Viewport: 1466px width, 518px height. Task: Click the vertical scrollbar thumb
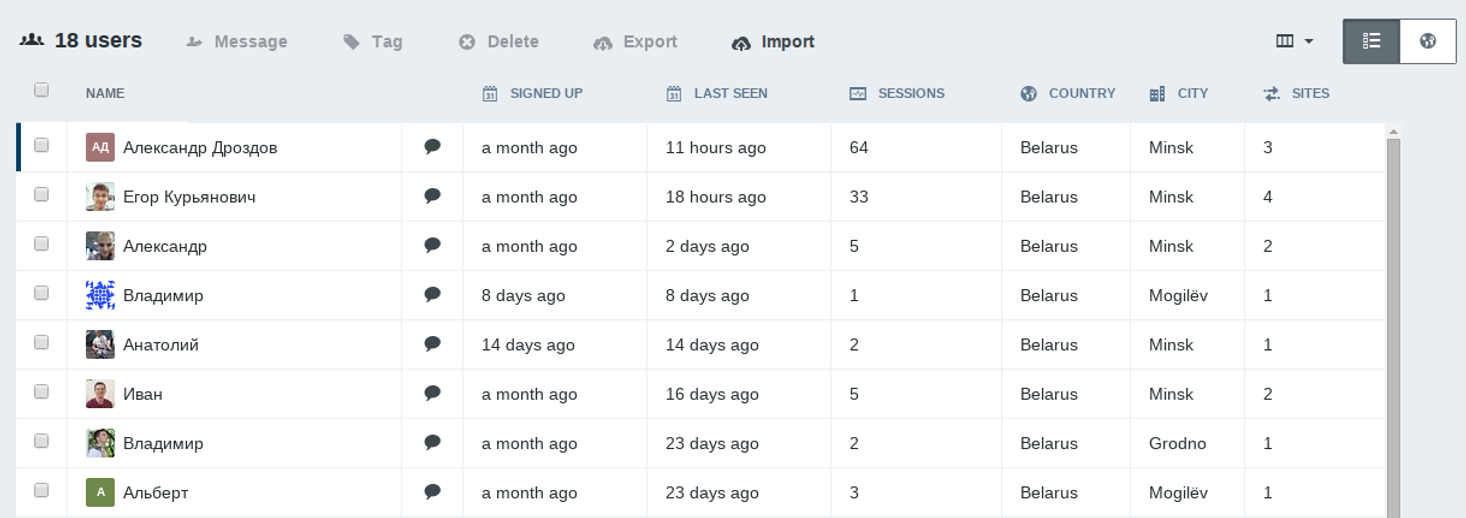1393,320
